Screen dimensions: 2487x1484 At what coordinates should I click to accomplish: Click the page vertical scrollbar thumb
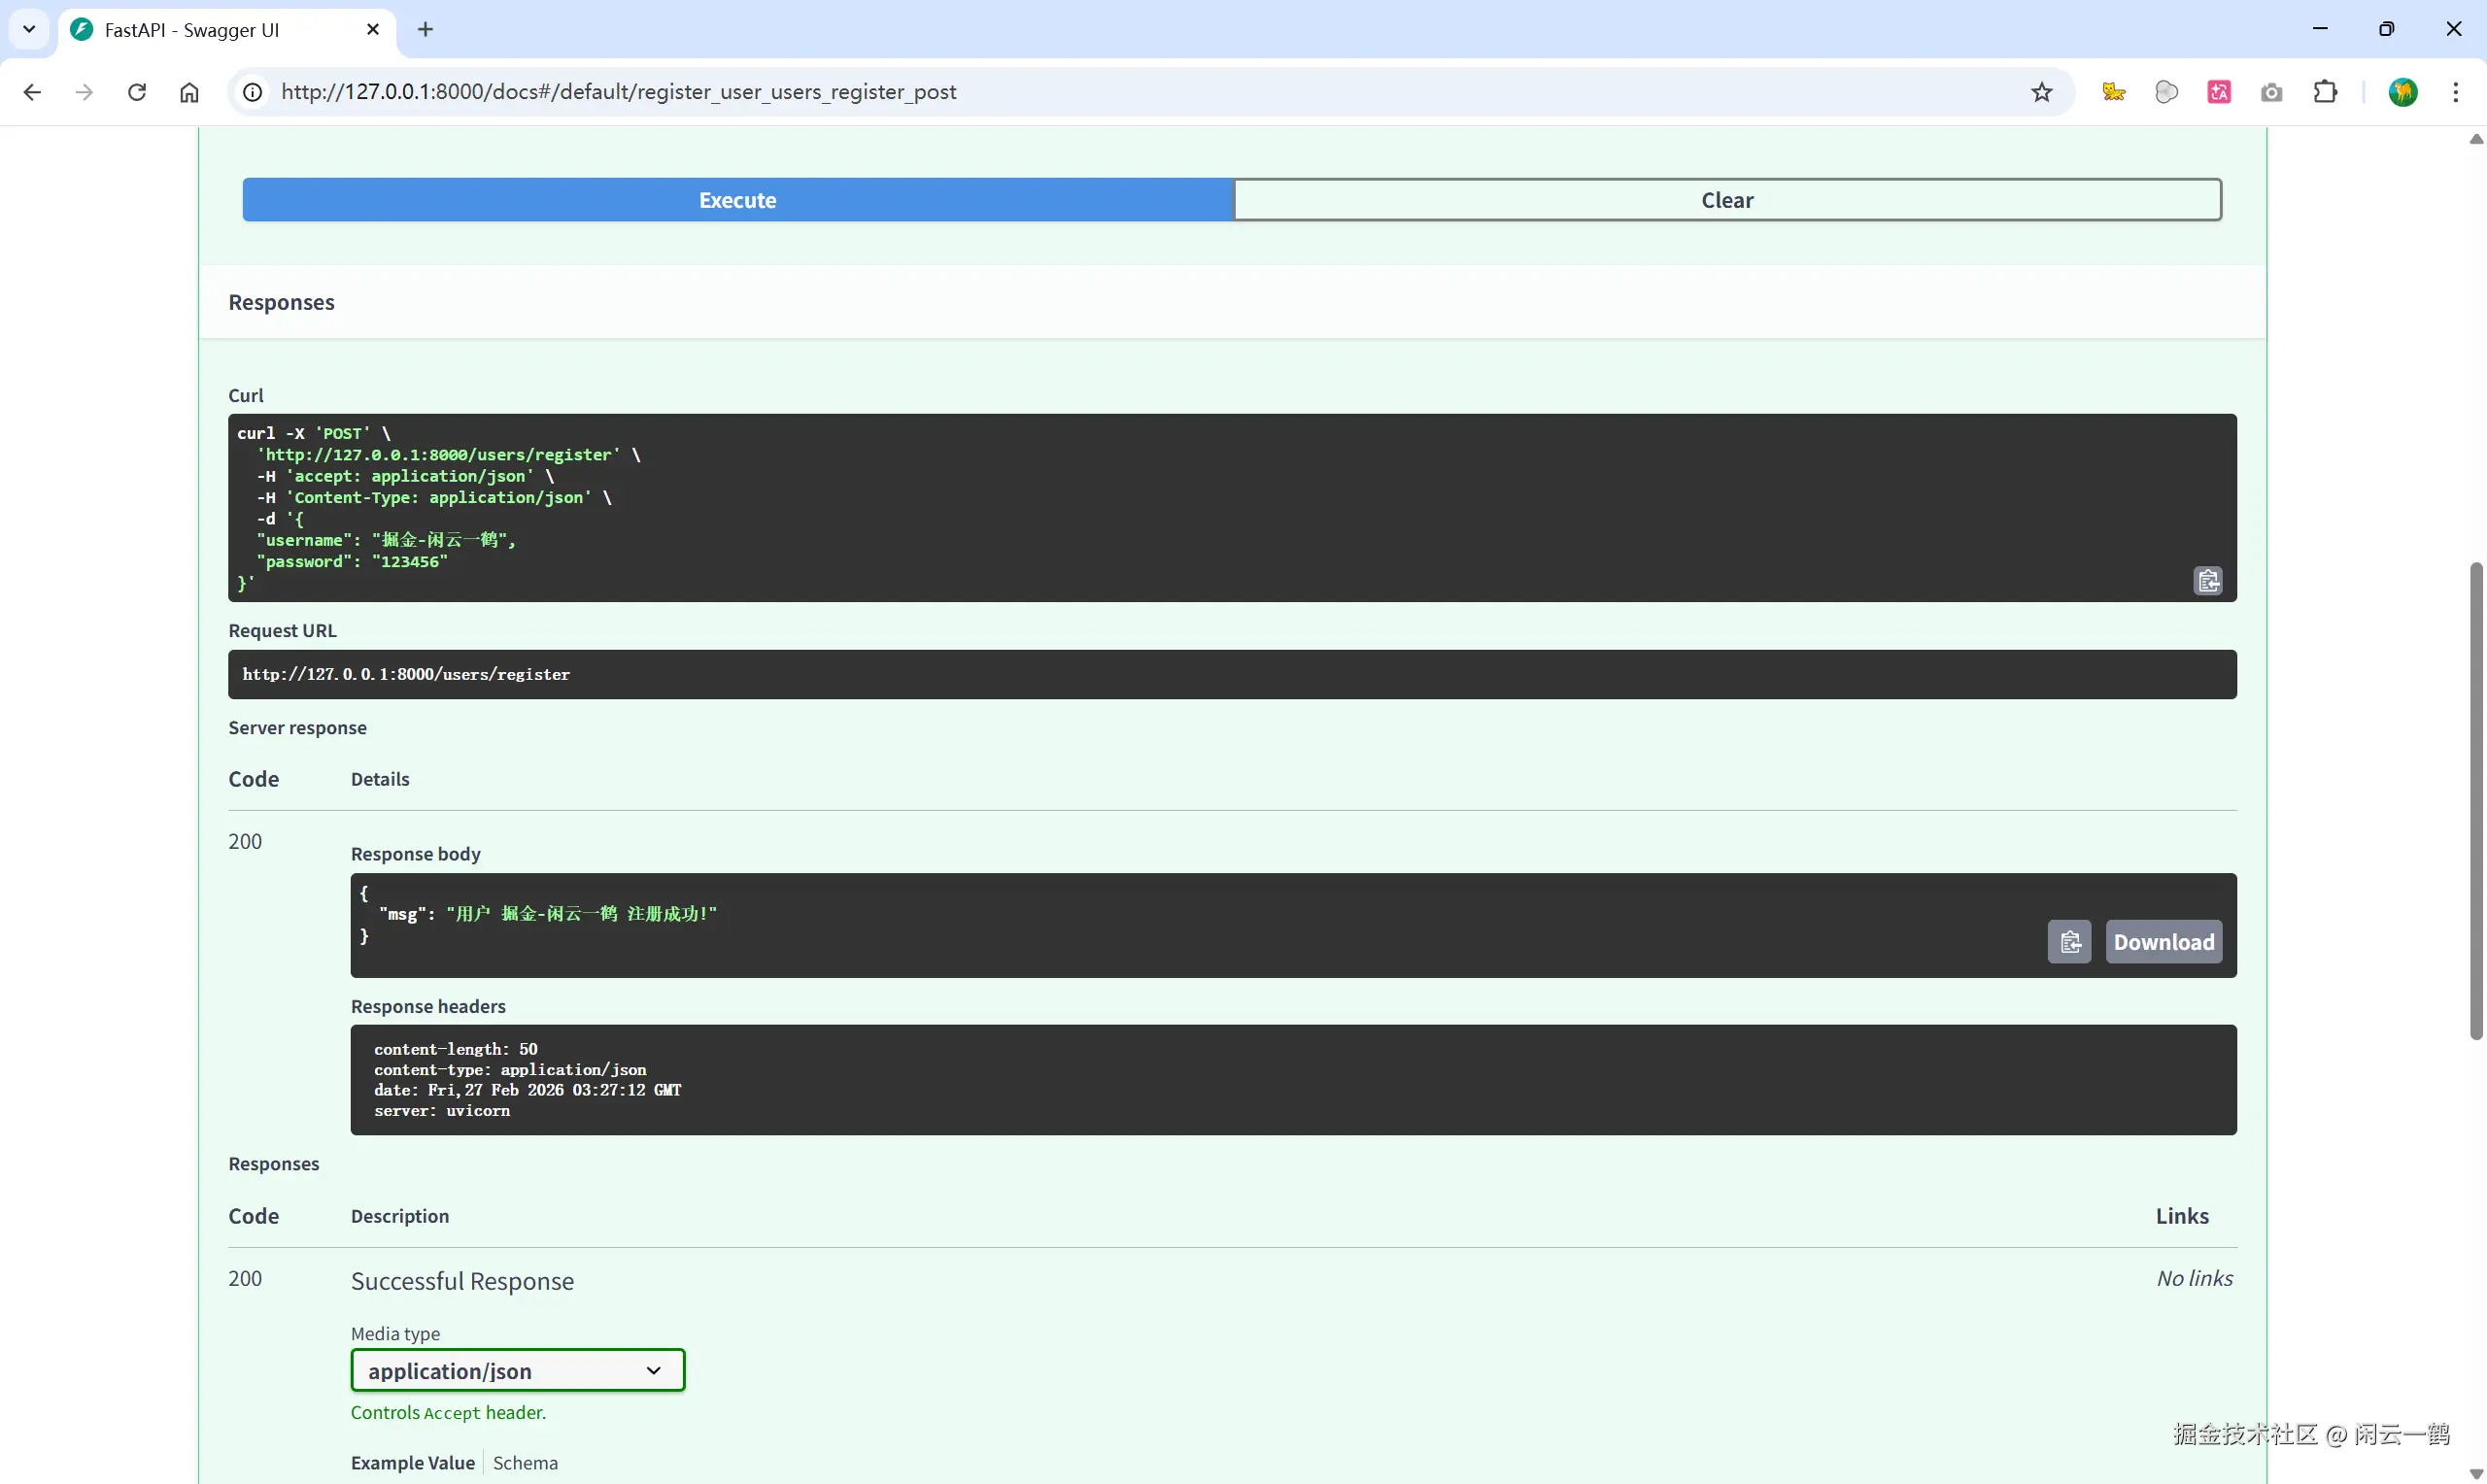tap(2475, 800)
